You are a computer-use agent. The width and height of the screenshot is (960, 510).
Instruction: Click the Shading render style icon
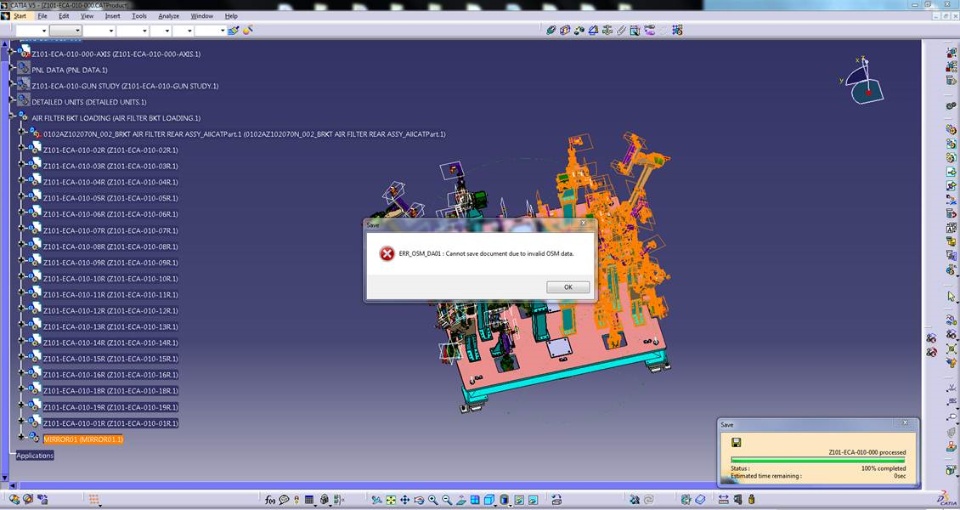click(504, 500)
